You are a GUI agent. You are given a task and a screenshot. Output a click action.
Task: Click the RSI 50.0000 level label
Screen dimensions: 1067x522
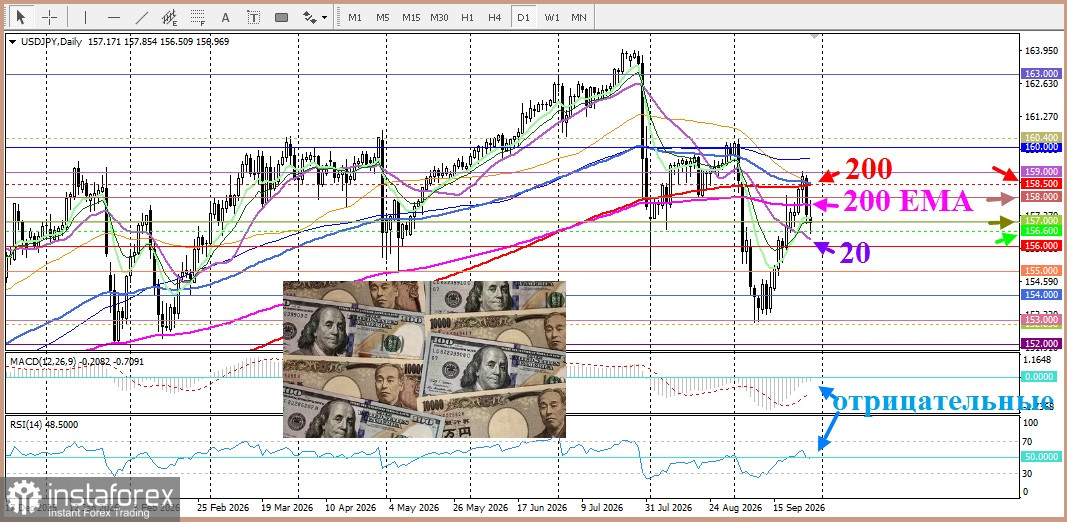tap(1040, 457)
